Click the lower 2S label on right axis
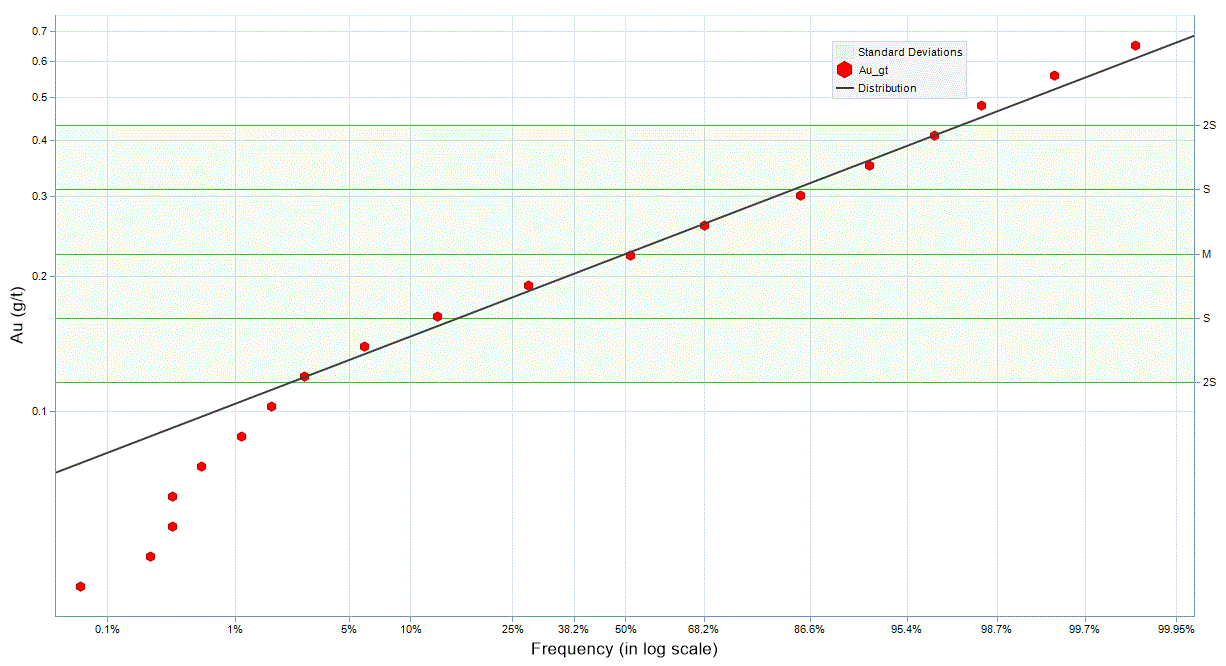Viewport: 1226px width, 666px height. click(x=1209, y=383)
